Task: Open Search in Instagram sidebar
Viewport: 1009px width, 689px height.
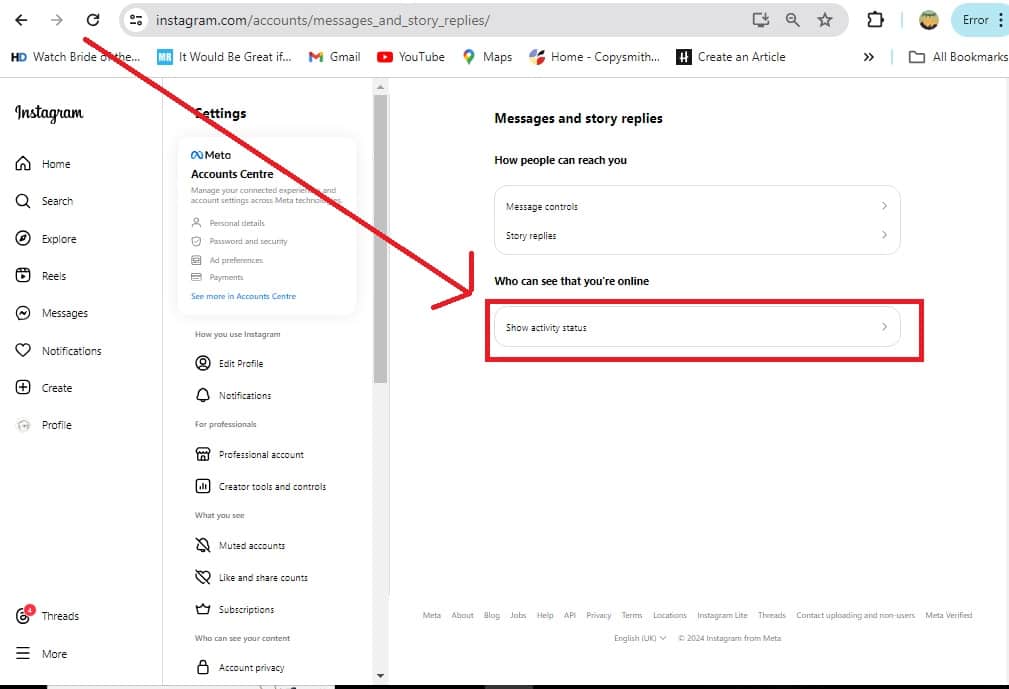Action: [x=44, y=201]
